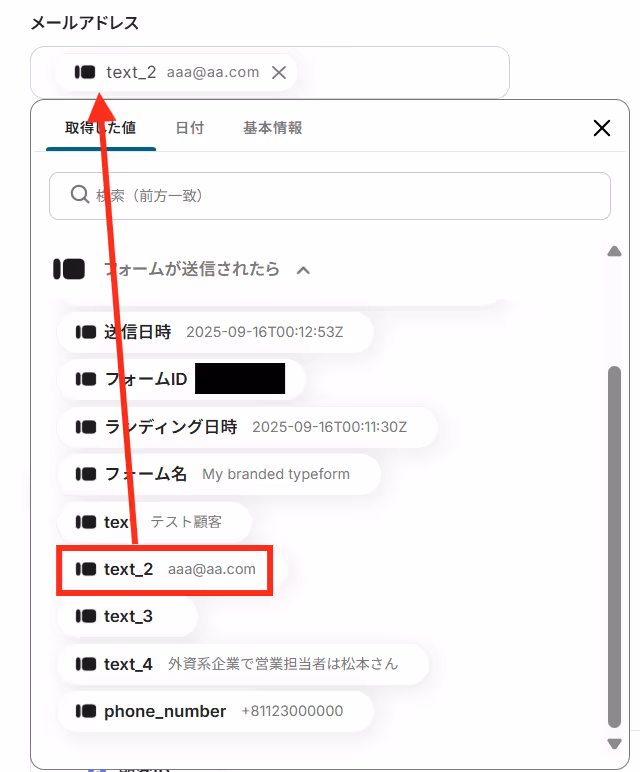Image resolution: width=640 pixels, height=772 pixels.
Task: Focus the 検索（前方一致） search field
Action: click(330, 196)
